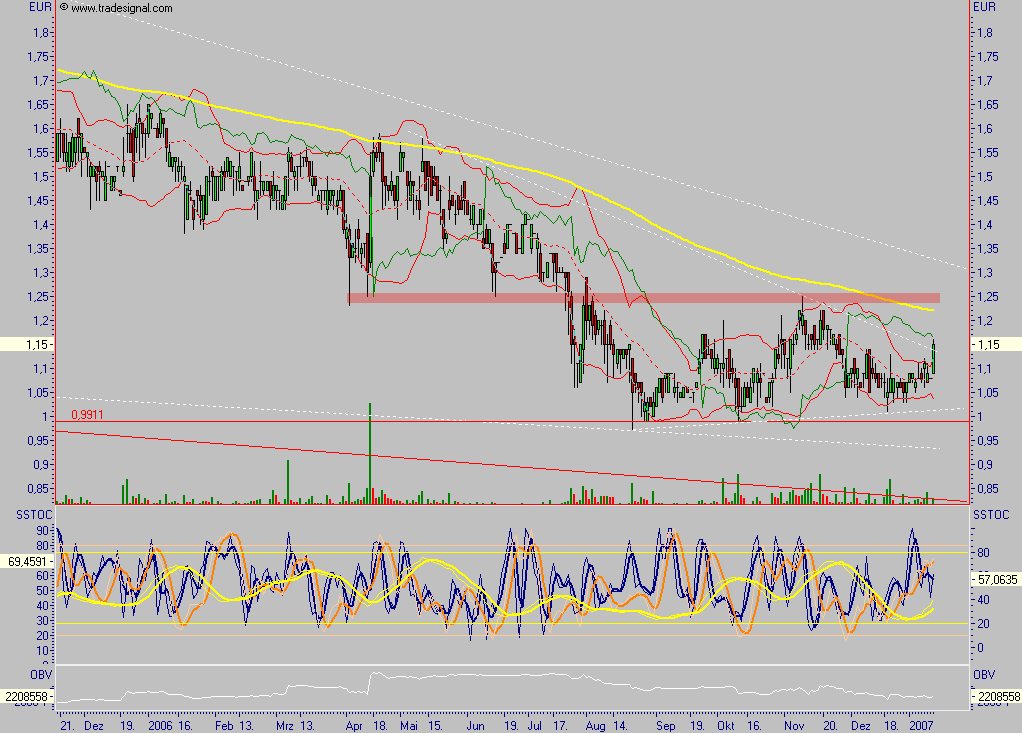Screen dimensions: 1022x733
Task: Select the 0,9911 horizontal line label
Action: (85, 413)
